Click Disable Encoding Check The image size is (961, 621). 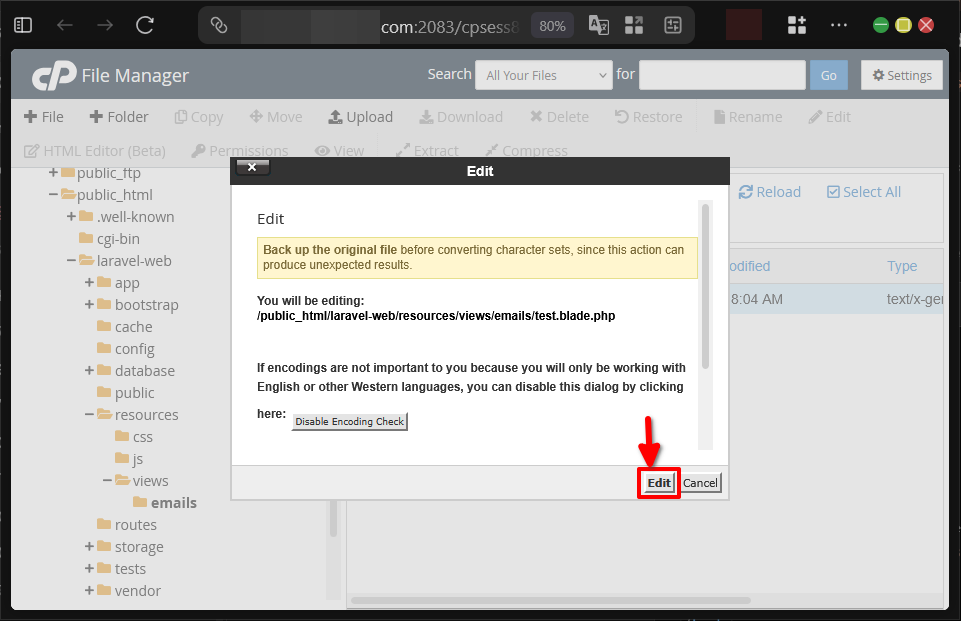tap(348, 421)
